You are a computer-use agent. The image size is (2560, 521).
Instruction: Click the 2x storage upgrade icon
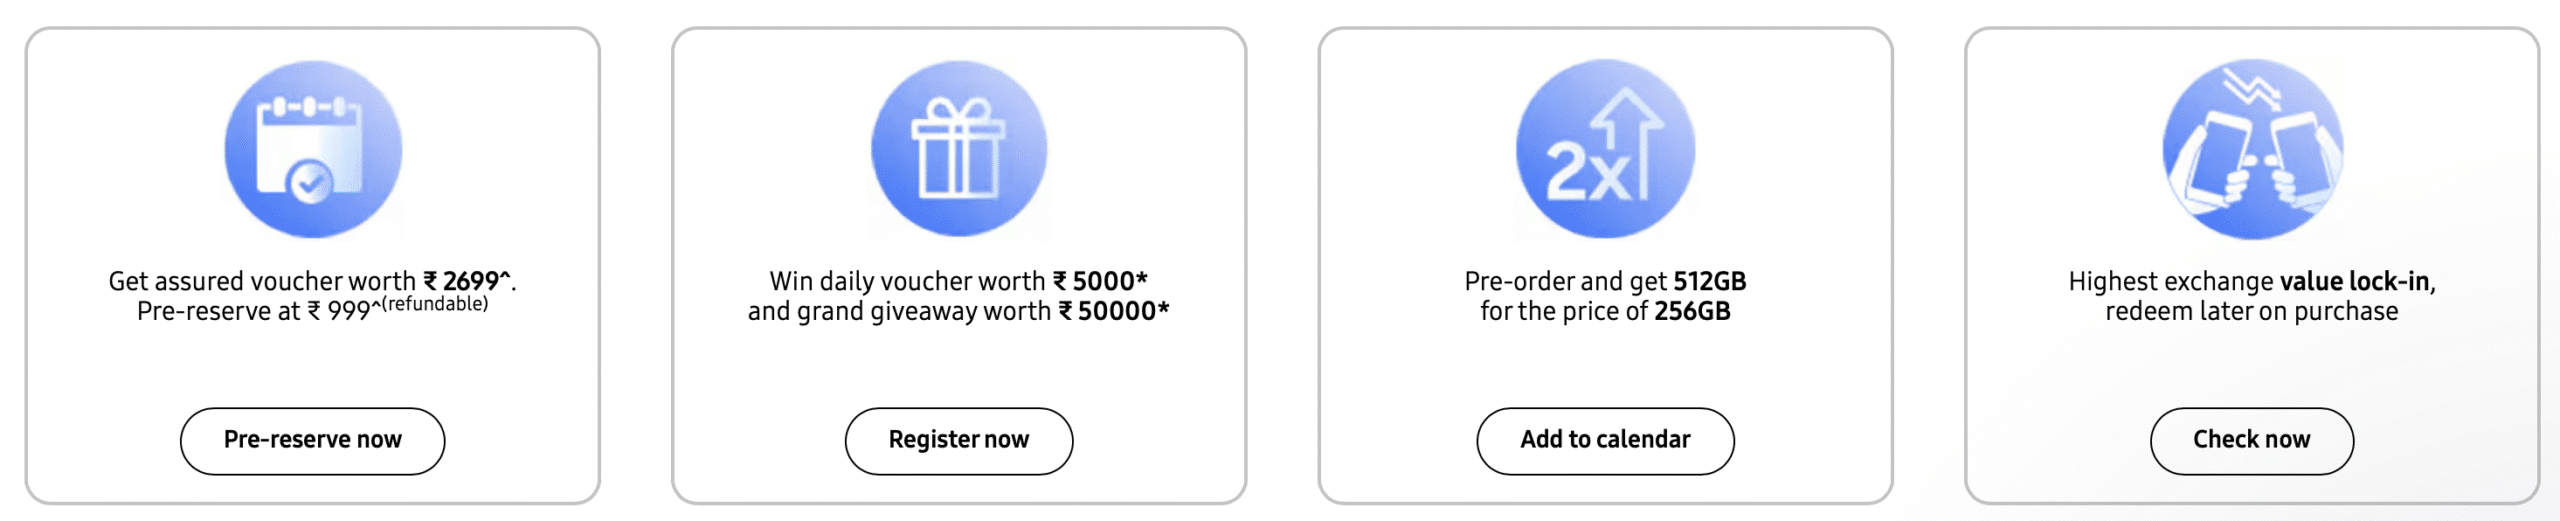(1605, 150)
